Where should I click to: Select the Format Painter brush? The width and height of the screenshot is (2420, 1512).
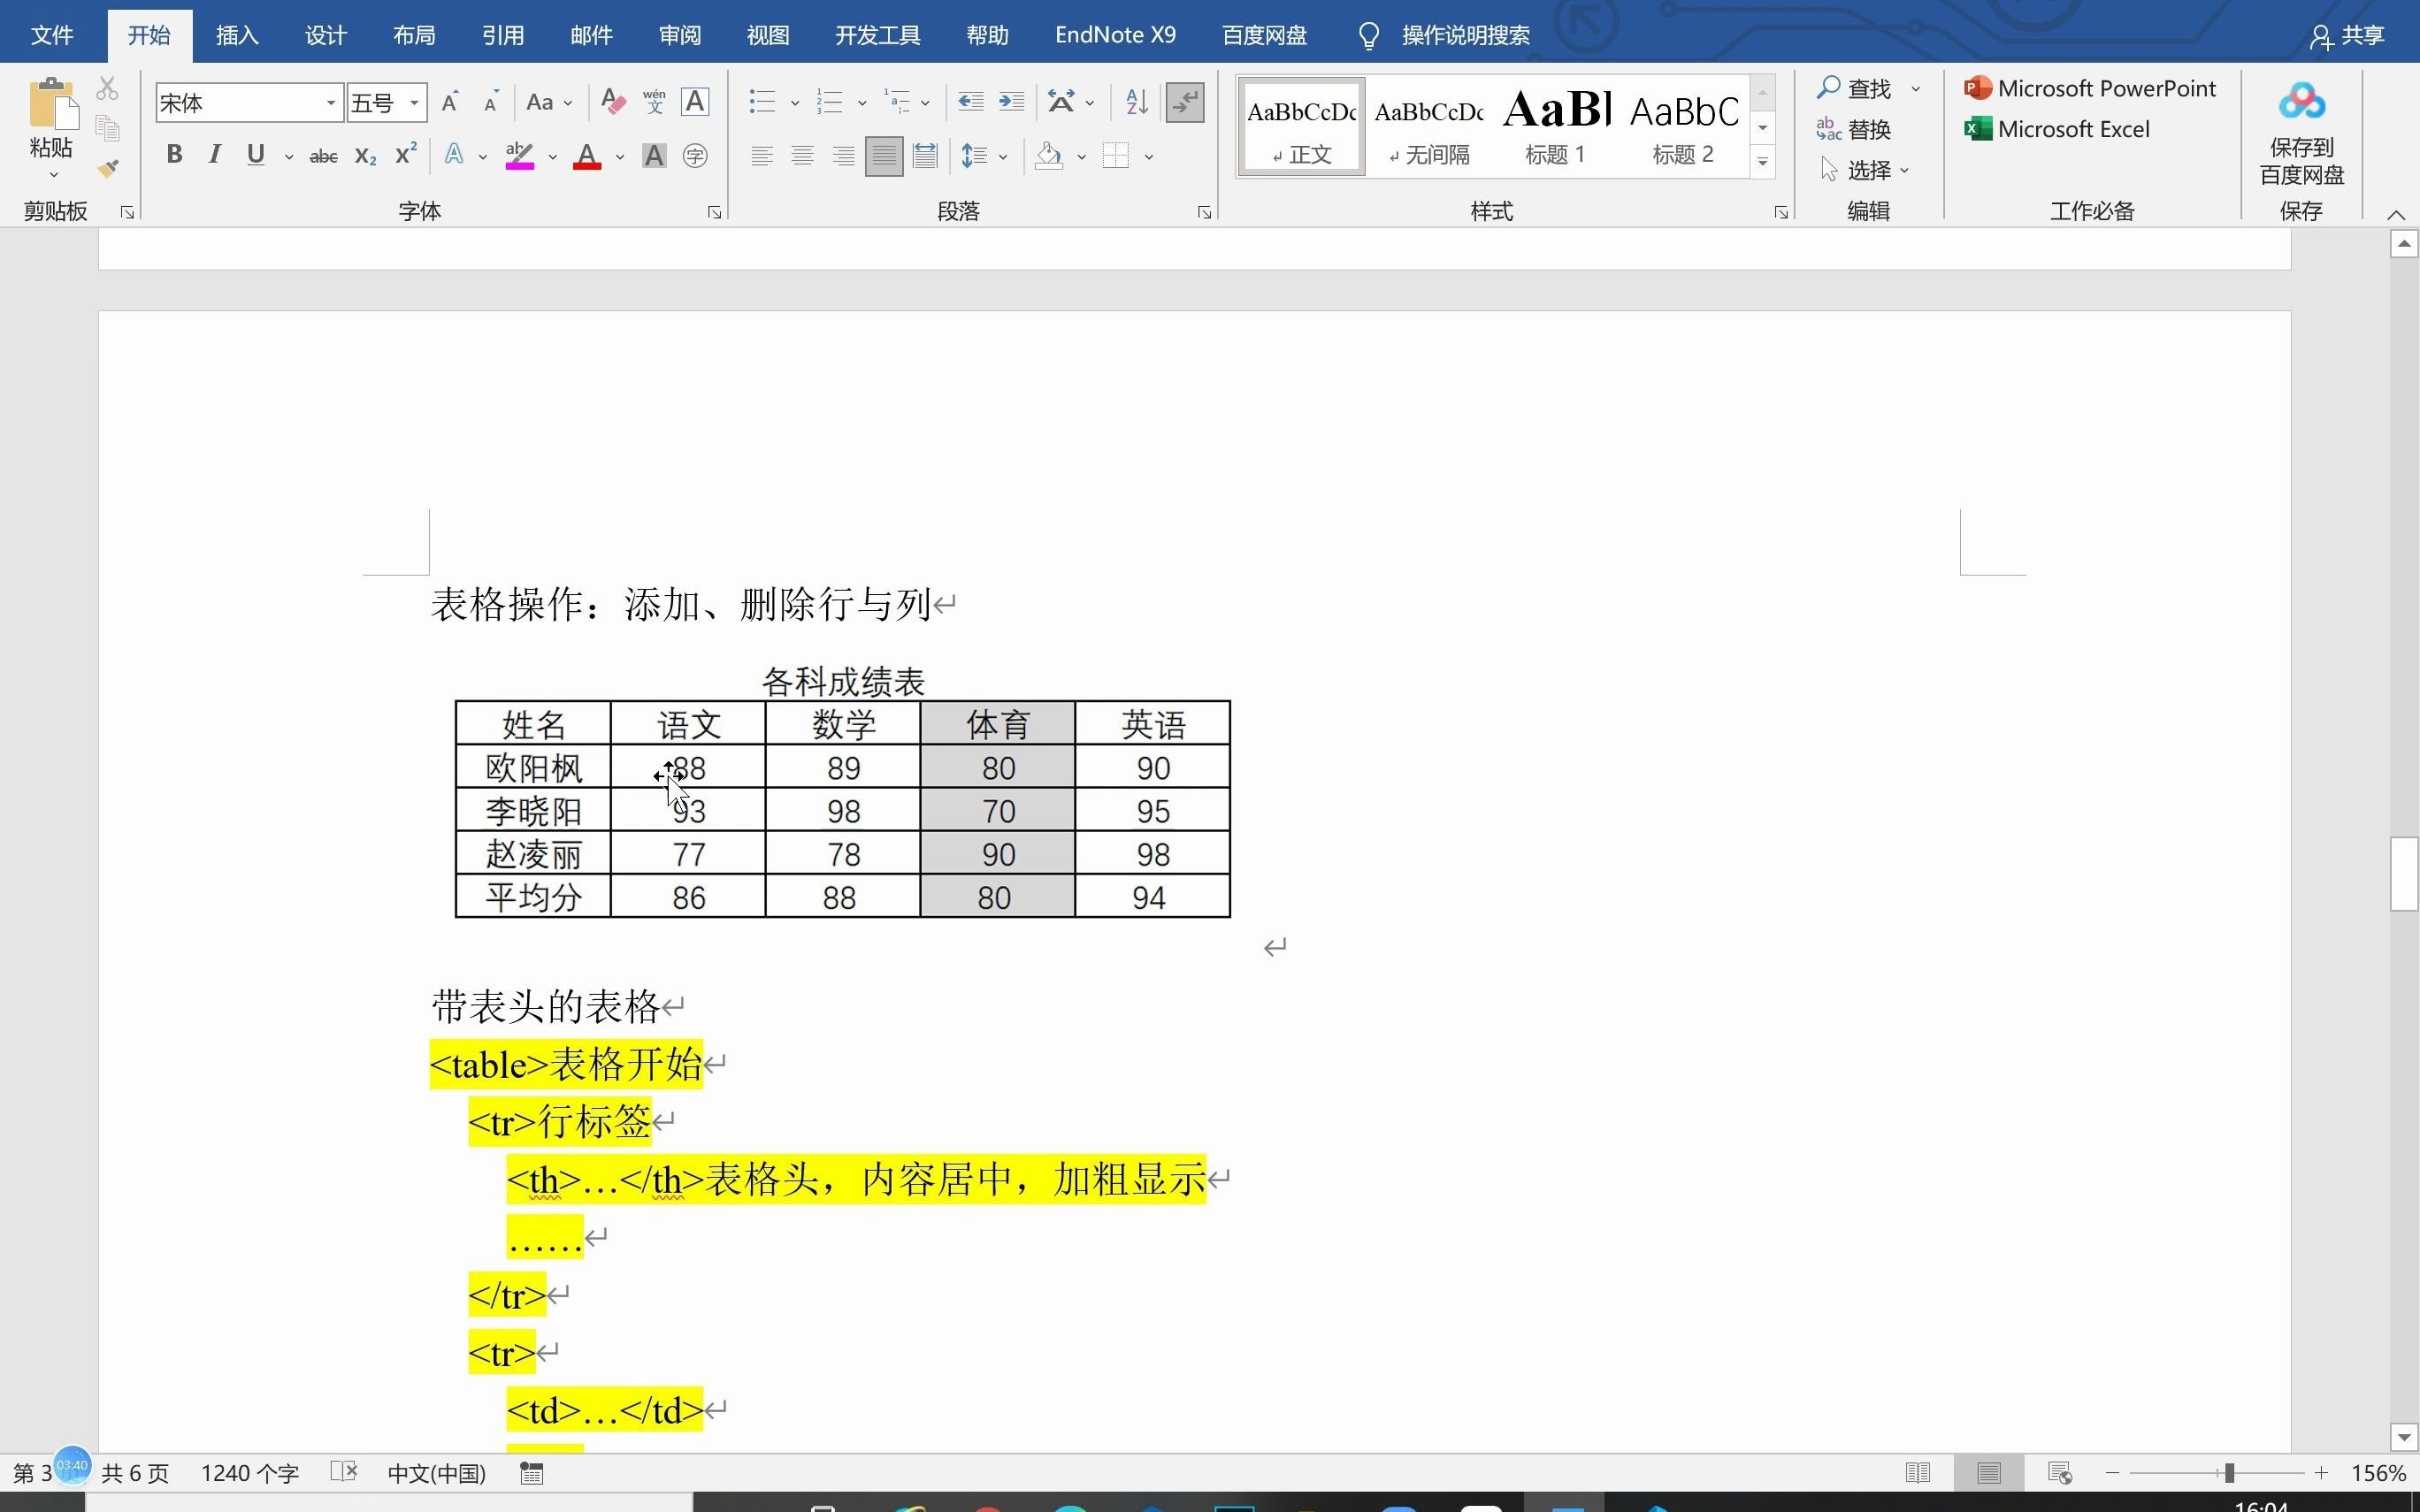[x=107, y=168]
